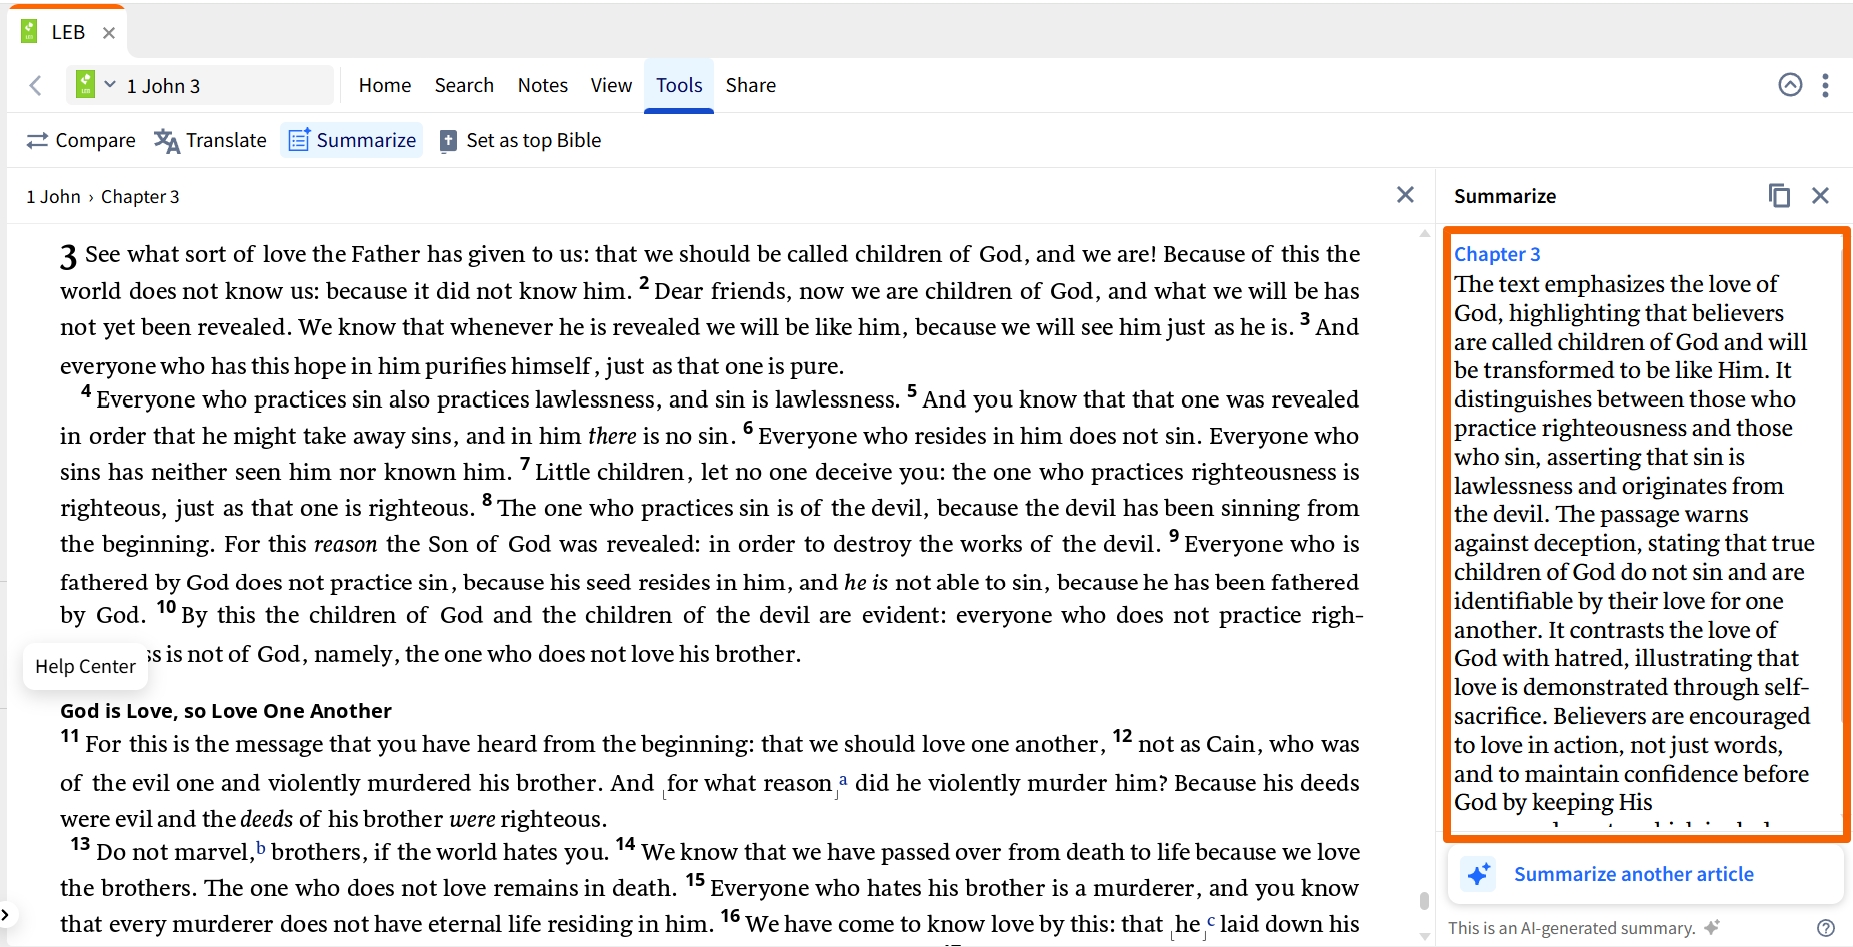Open the Chapter 3 link in summary
Screen dimensions: 1853x947
[1497, 254]
